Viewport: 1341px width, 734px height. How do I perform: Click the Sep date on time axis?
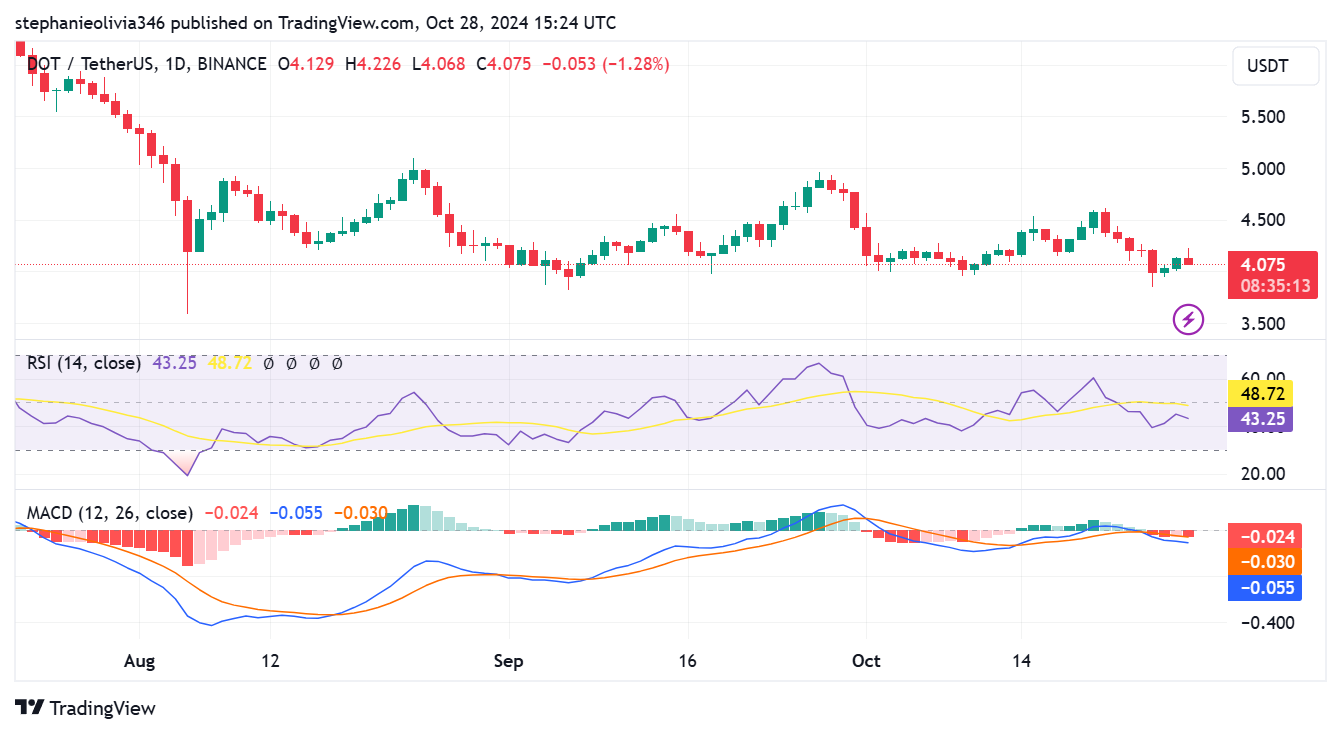[509, 661]
